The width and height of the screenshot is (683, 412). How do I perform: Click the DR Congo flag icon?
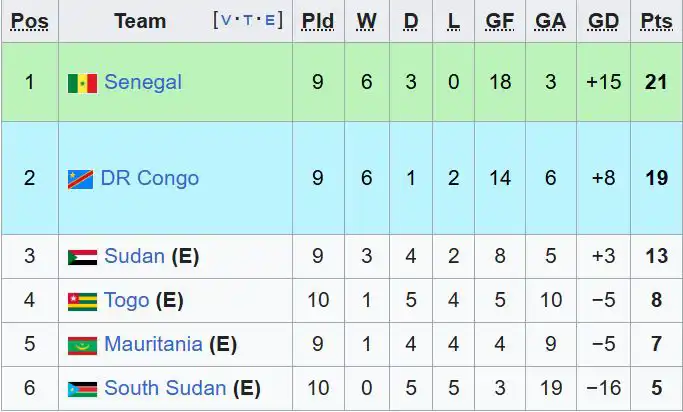[81, 179]
